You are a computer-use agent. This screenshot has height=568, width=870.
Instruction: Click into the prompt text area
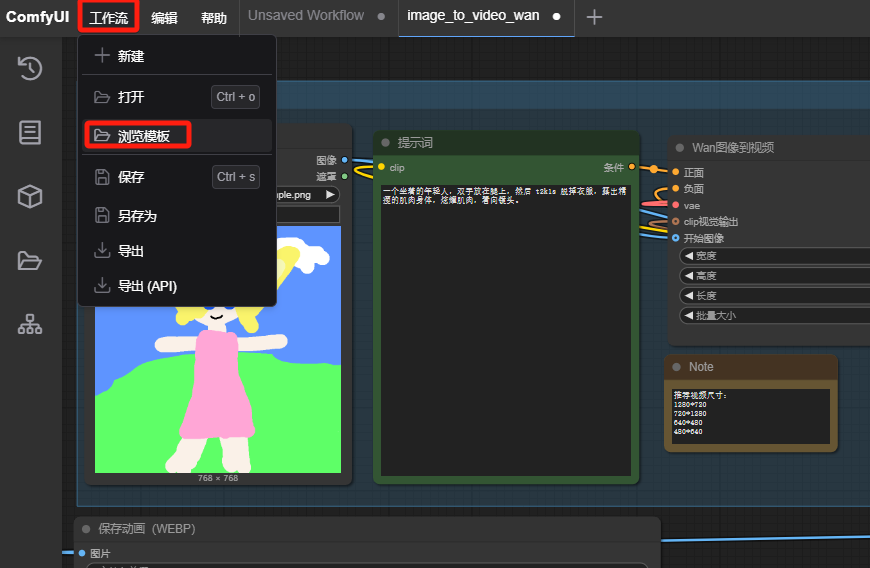(x=505, y=331)
